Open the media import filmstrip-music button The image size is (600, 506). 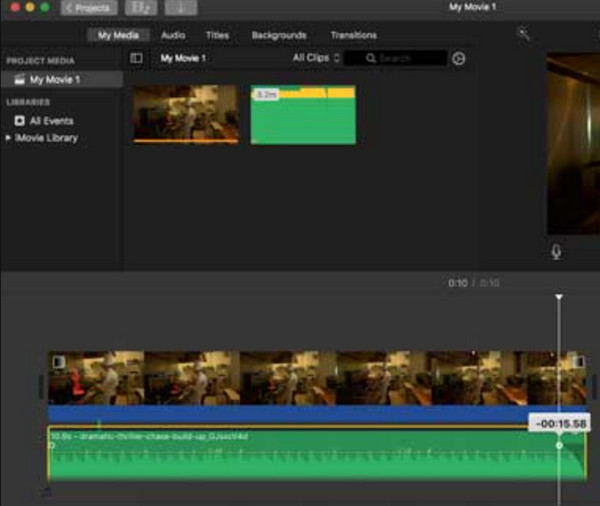(x=141, y=8)
